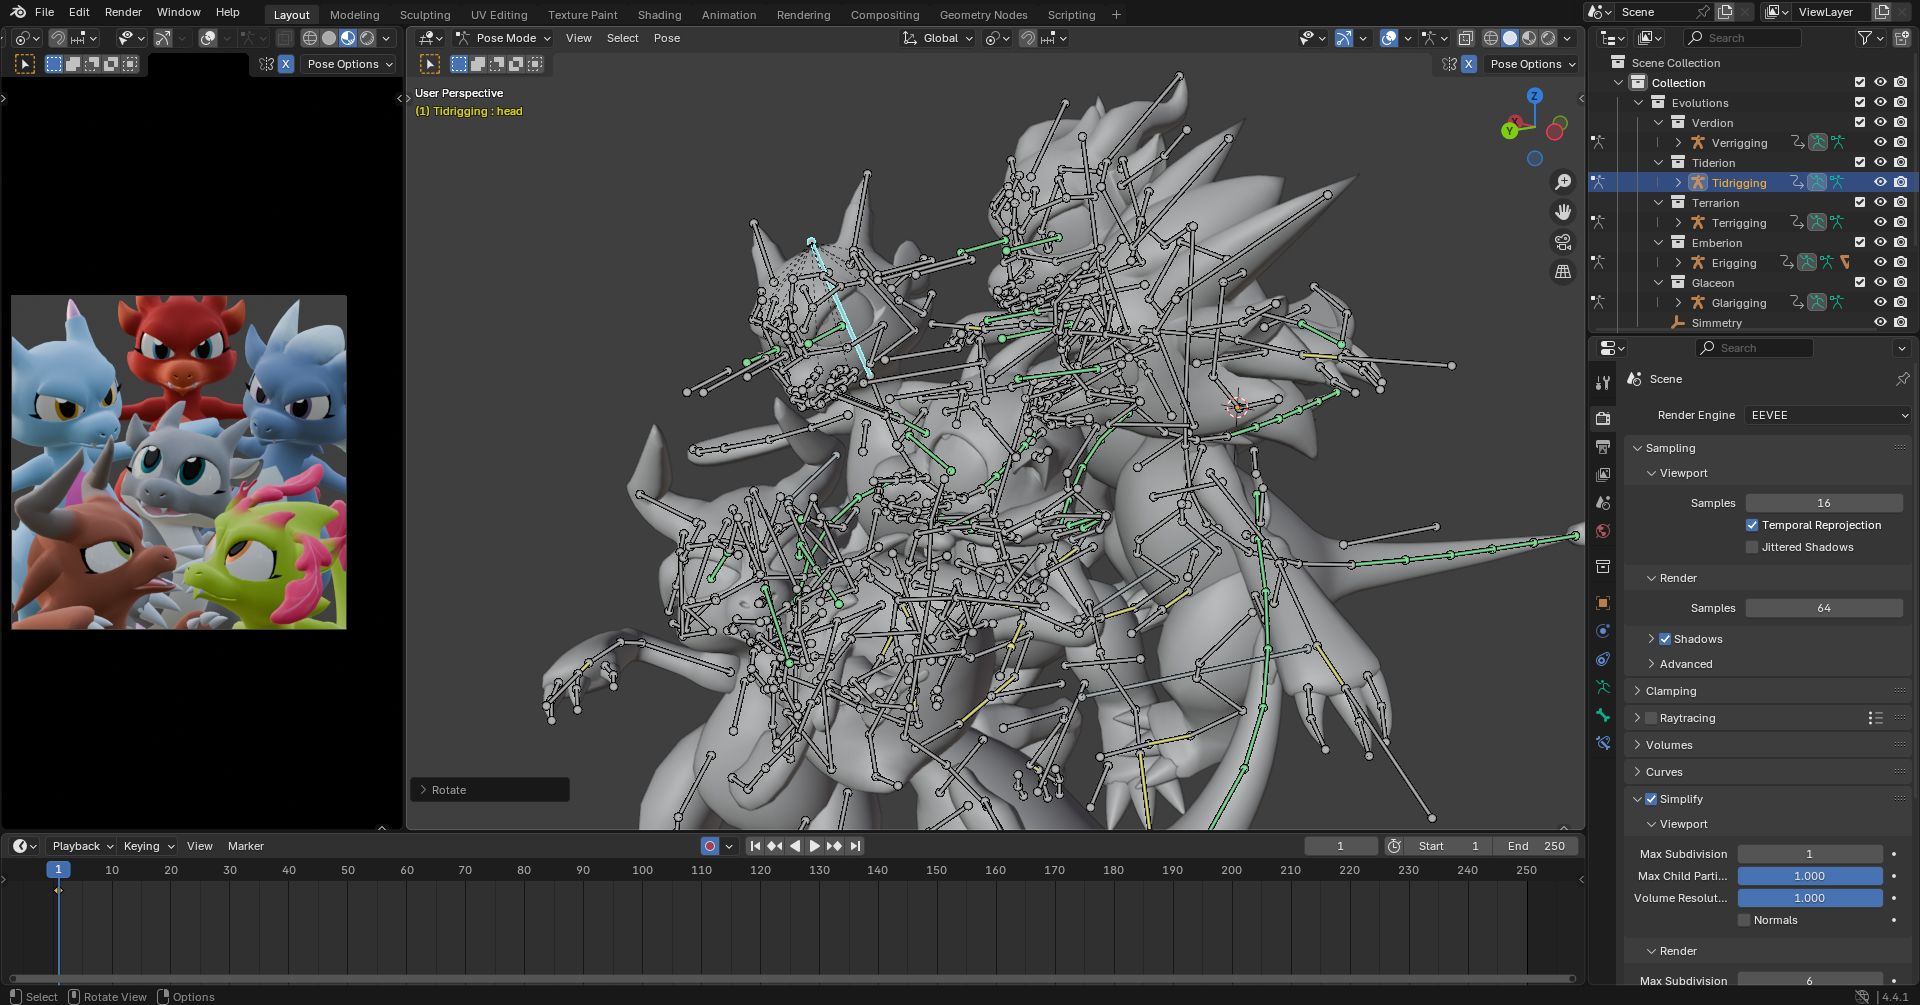Screen dimensions: 1920x1005
Task: Adjust the Max Child Particles slider
Action: pos(1810,876)
